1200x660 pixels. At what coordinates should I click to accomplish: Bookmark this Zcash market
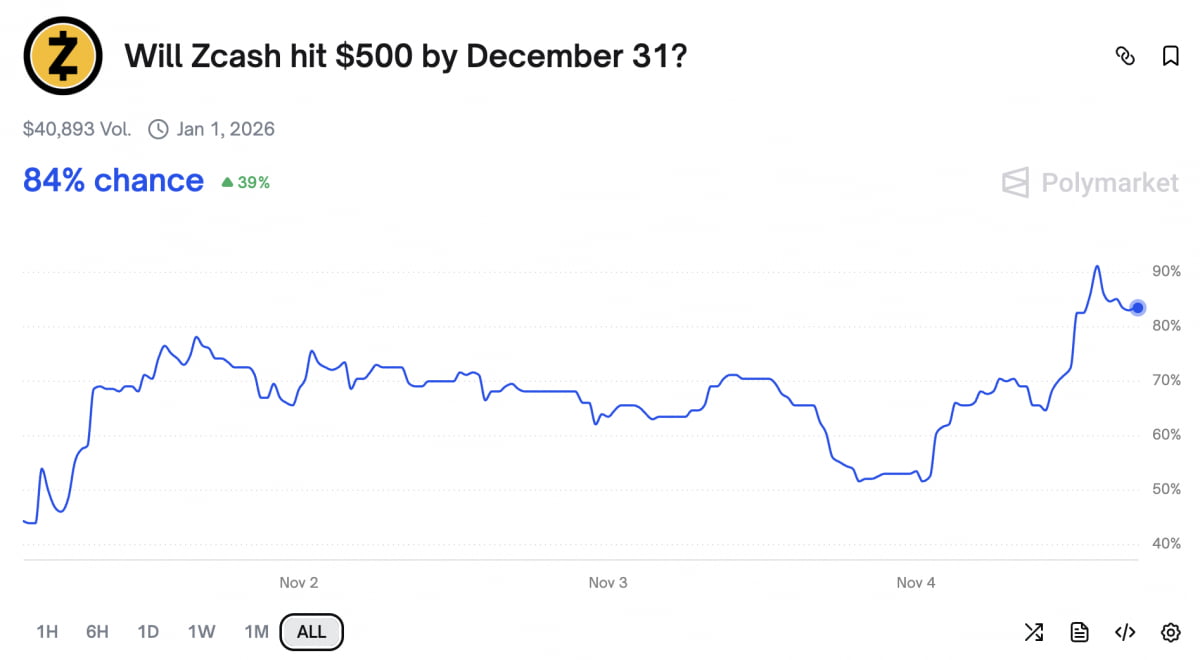click(x=1170, y=56)
